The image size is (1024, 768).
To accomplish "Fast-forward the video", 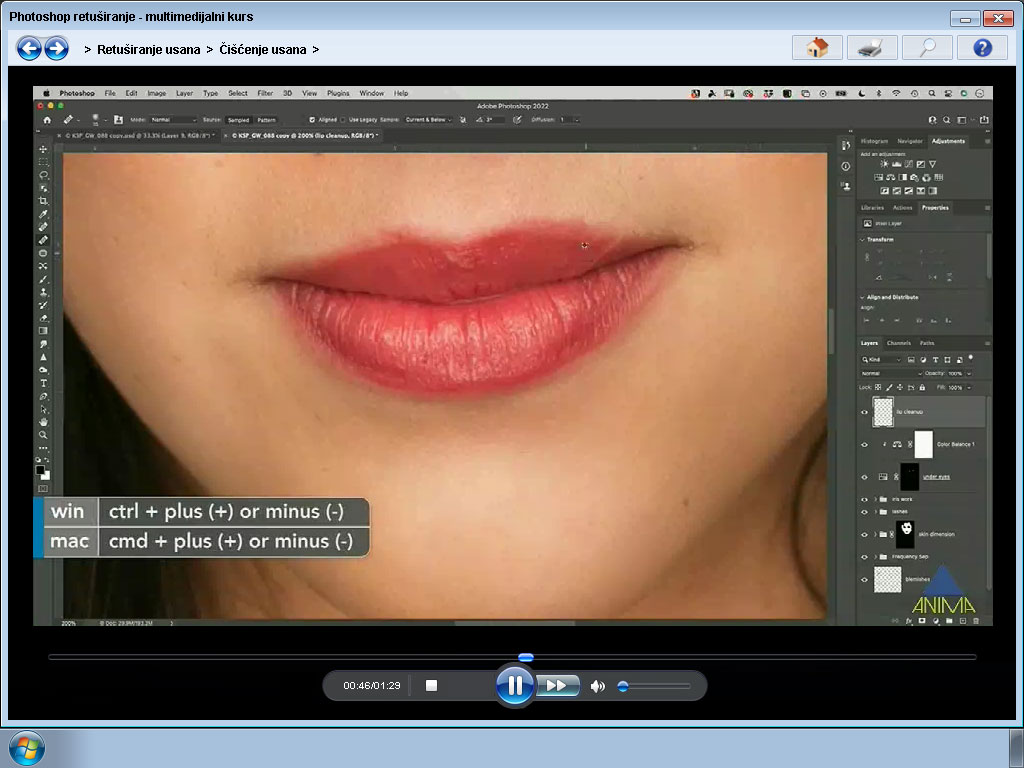I will (x=557, y=685).
